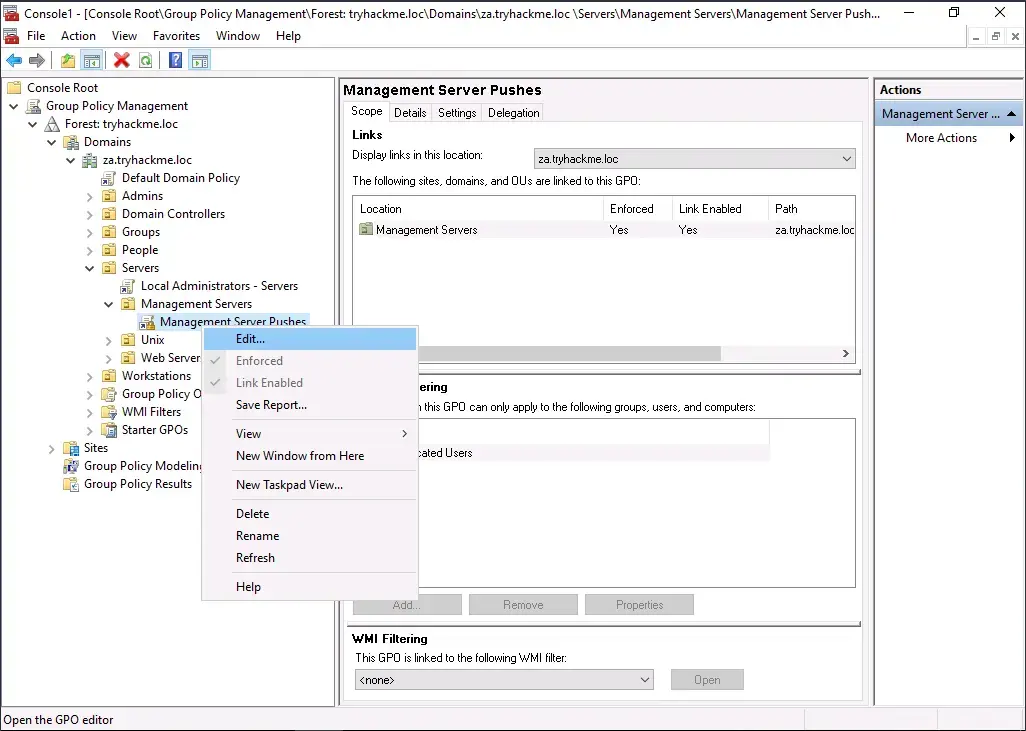
Task: Collapse the Group Policy Management tree node
Action: tap(14, 106)
